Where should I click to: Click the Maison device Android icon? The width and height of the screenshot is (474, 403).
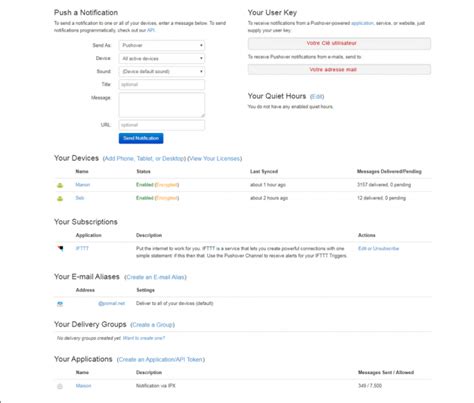(x=60, y=185)
